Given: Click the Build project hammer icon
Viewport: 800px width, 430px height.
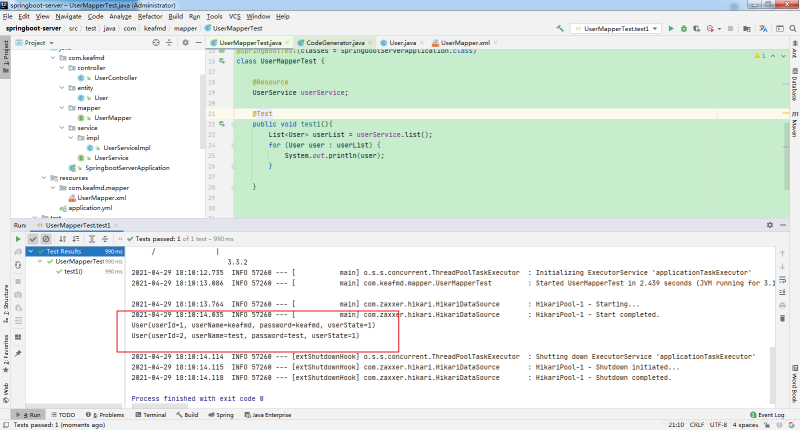Looking at the screenshot, I should [x=558, y=29].
